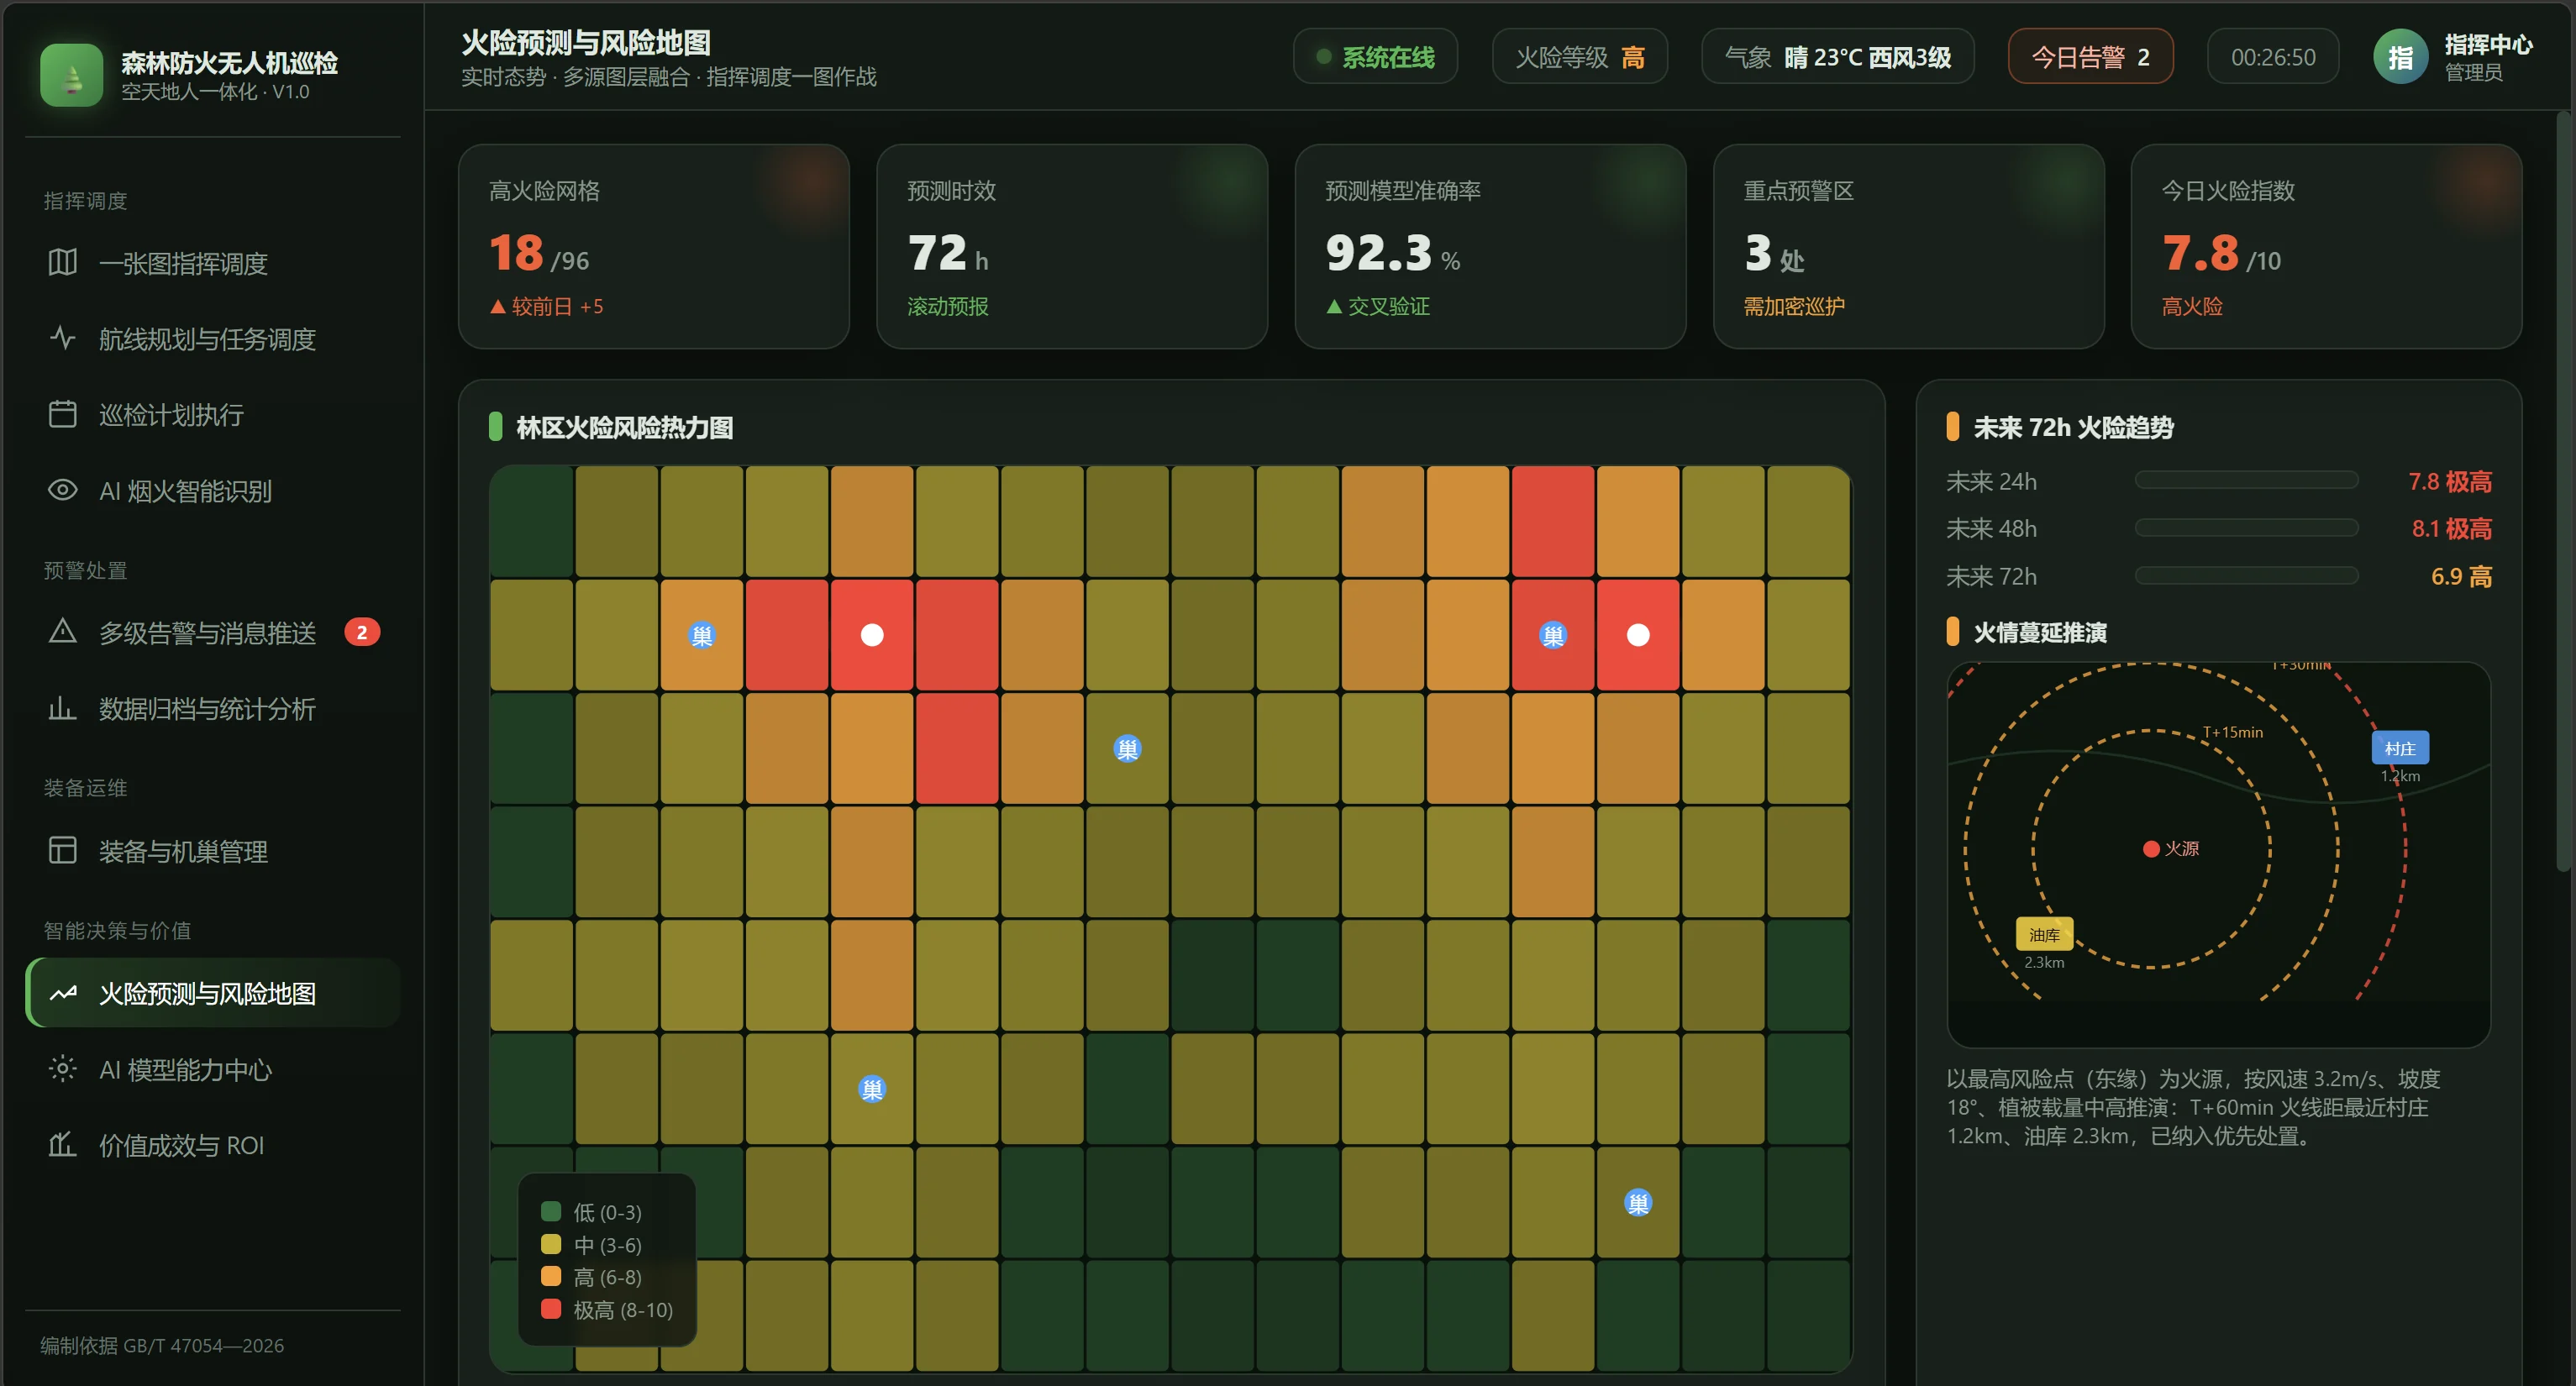Screen dimensions: 2576x1386
Task: Select the 巢 nest marker in the red cell
Action: [1553, 635]
